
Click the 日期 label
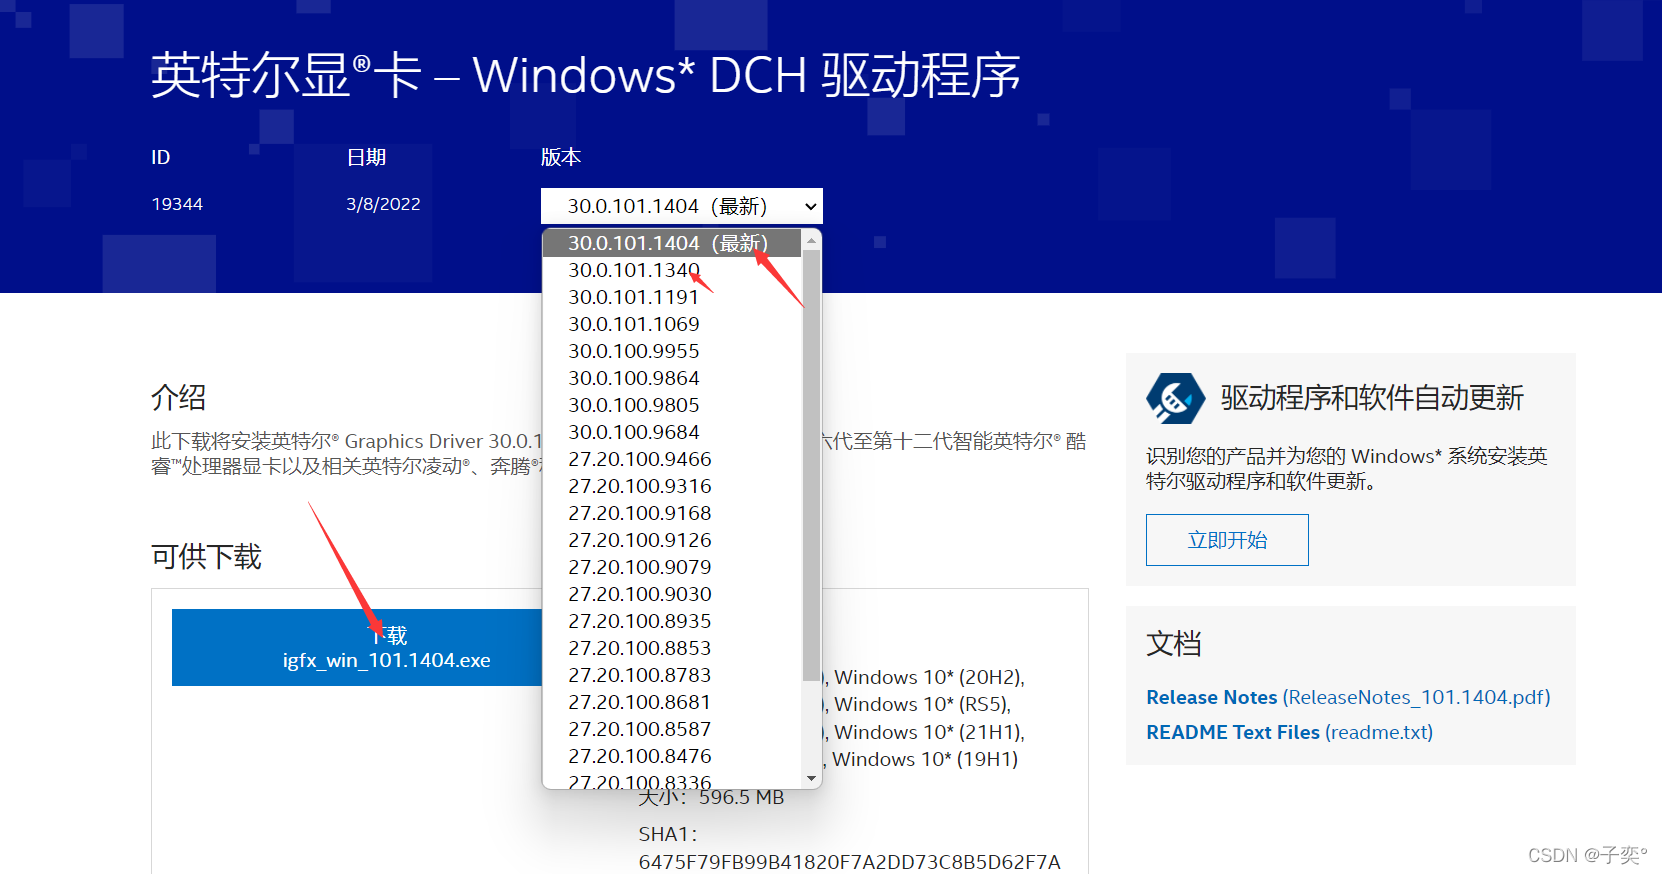pos(366,157)
